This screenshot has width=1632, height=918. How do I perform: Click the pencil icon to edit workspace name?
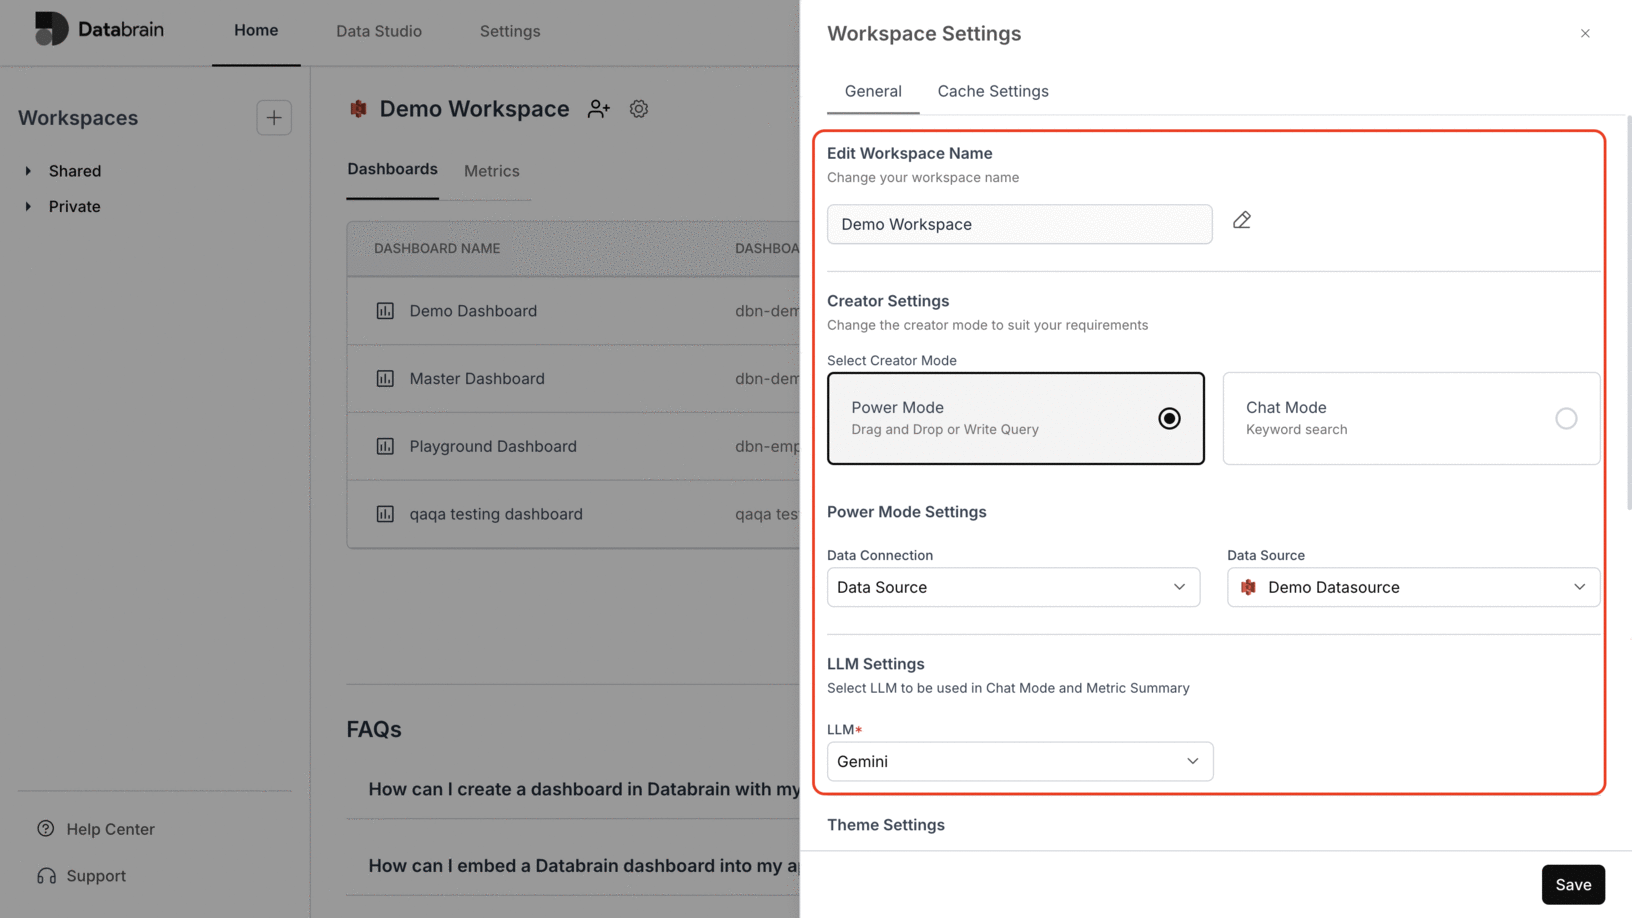coord(1242,219)
